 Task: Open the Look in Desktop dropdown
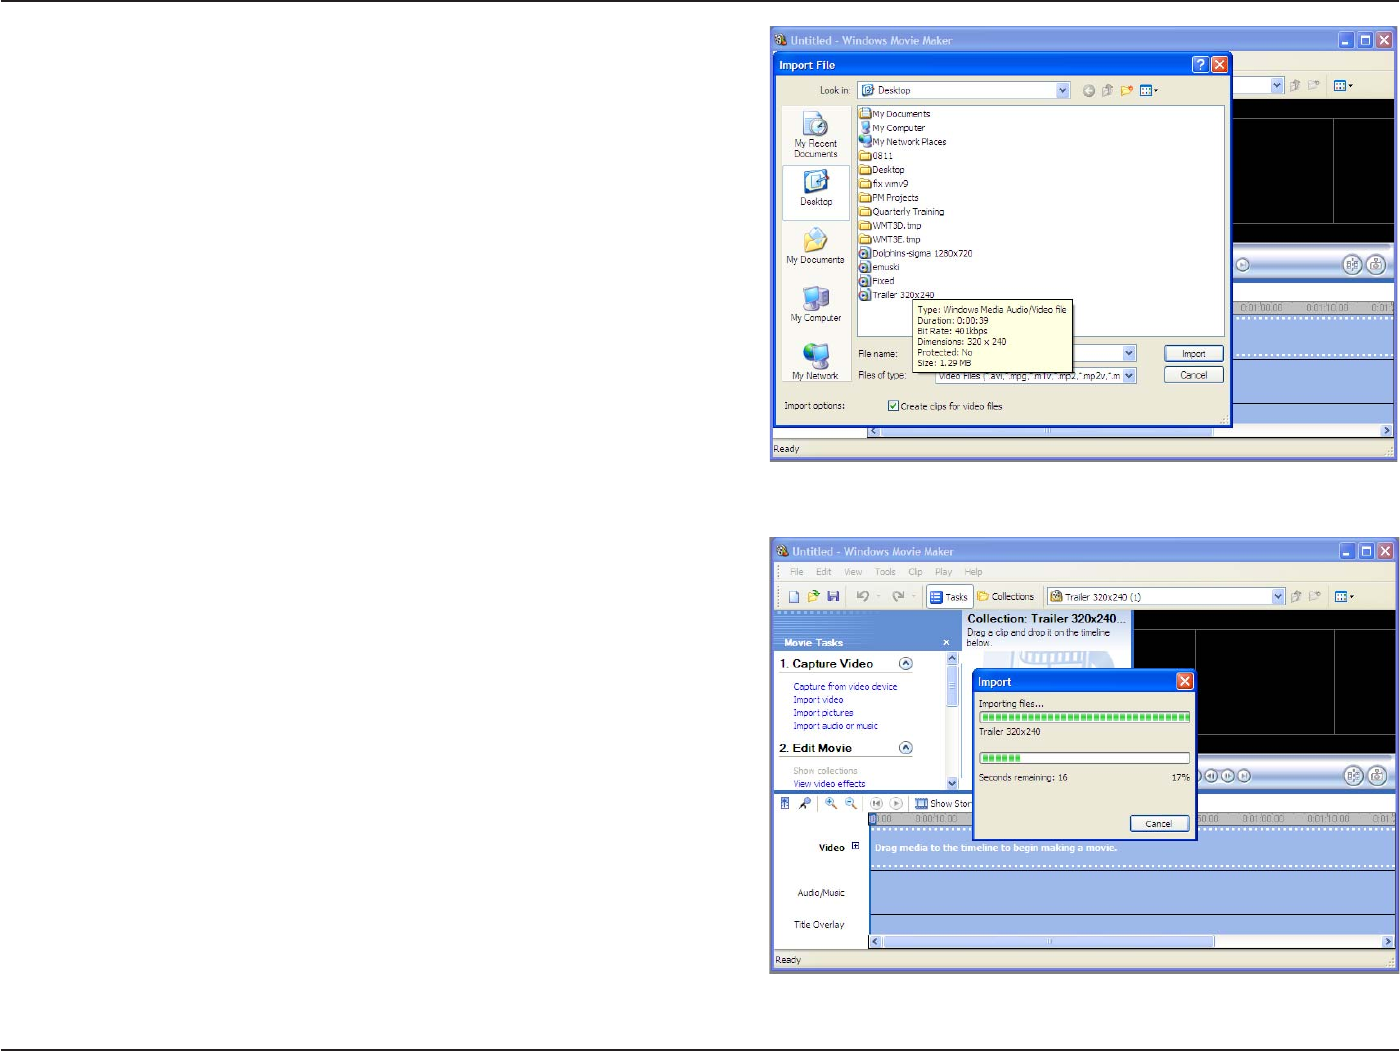[1063, 91]
